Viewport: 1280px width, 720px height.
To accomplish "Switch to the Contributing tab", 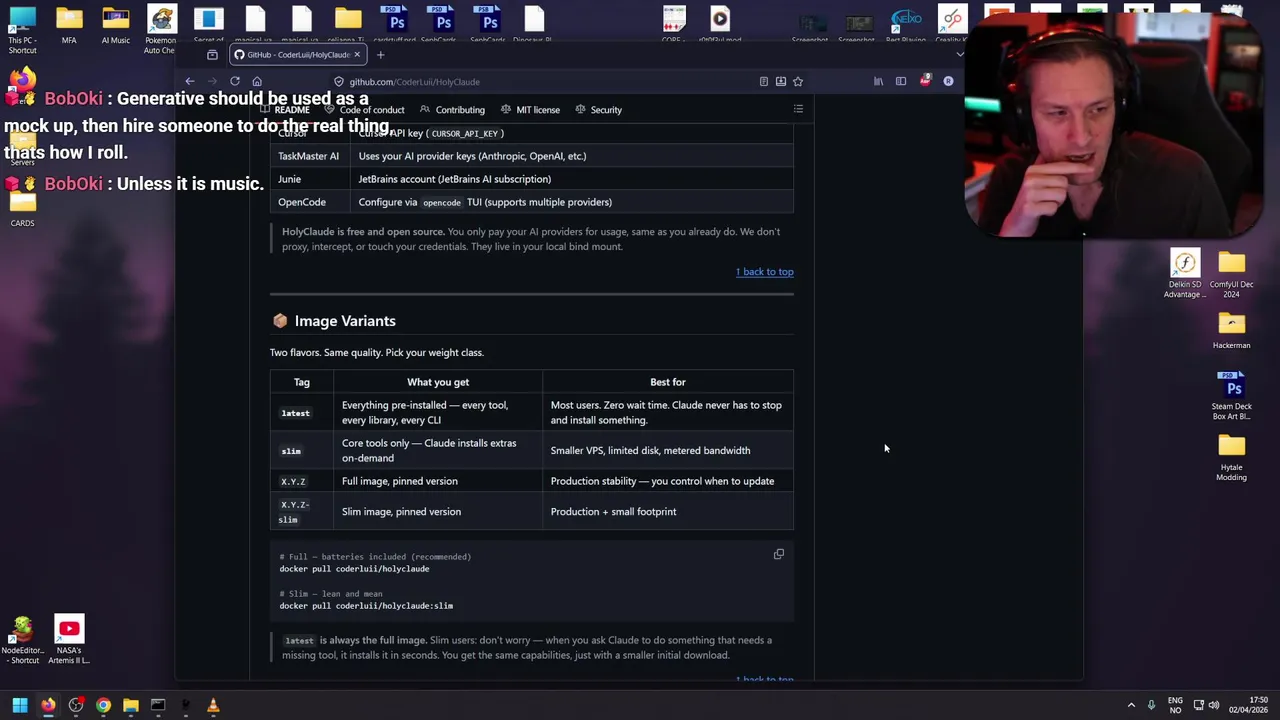I will click(x=453, y=110).
